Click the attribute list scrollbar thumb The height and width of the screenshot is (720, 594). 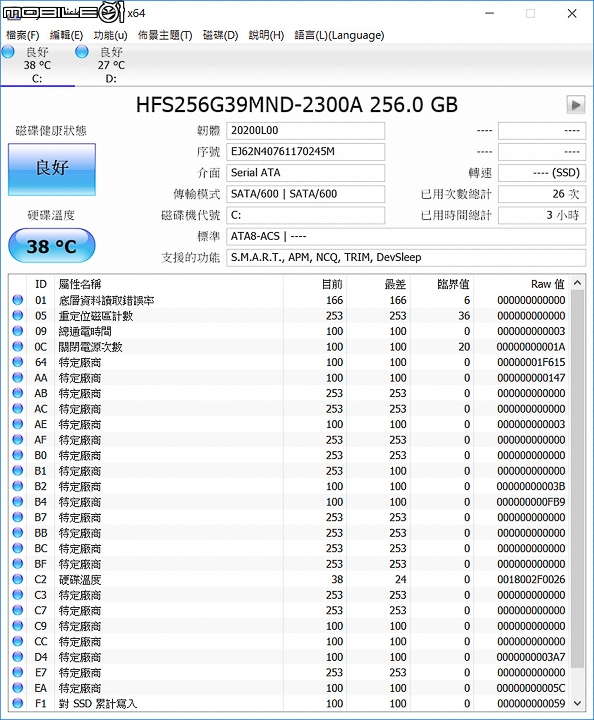pyautogui.click(x=577, y=479)
